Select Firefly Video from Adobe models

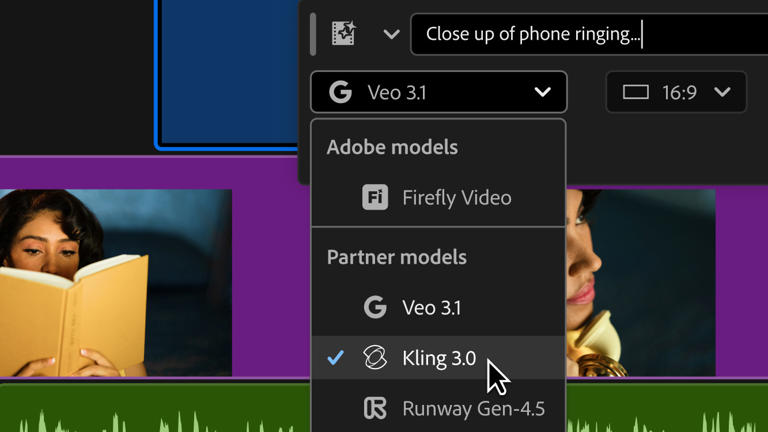pyautogui.click(x=439, y=198)
